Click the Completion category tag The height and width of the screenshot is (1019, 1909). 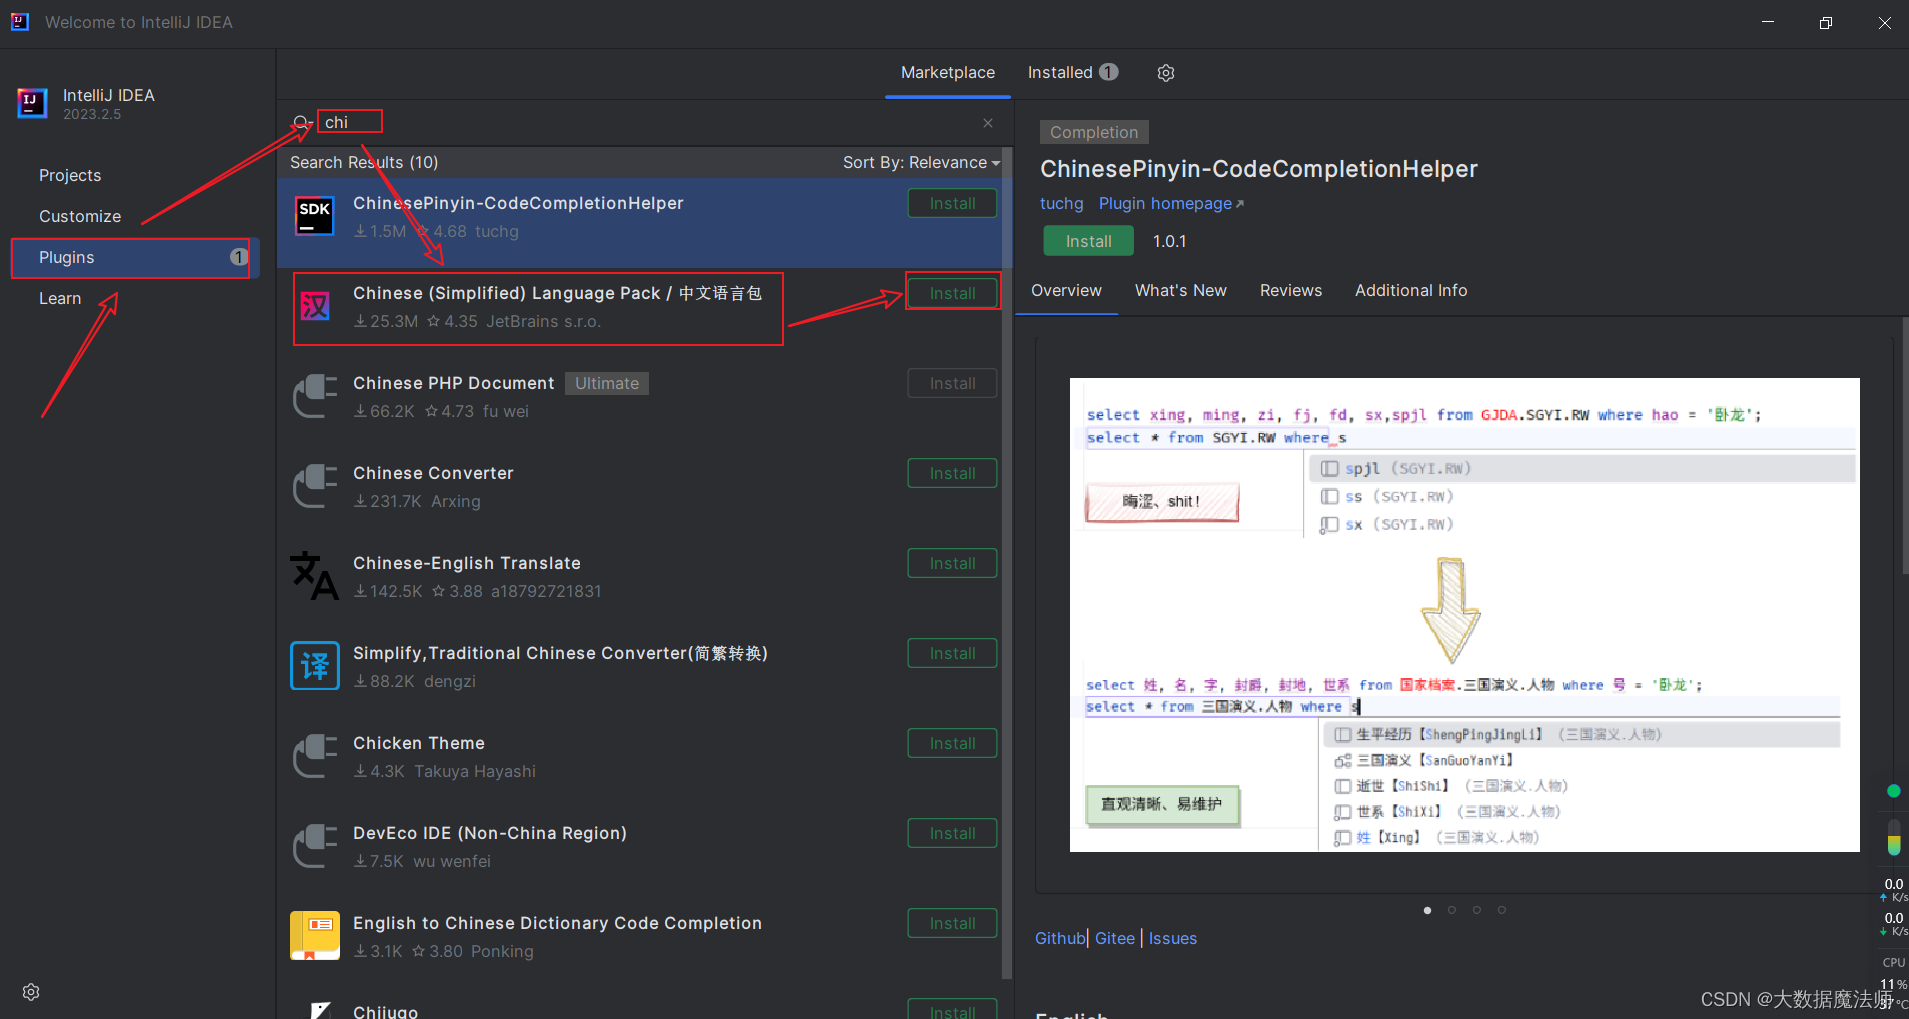tap(1094, 132)
